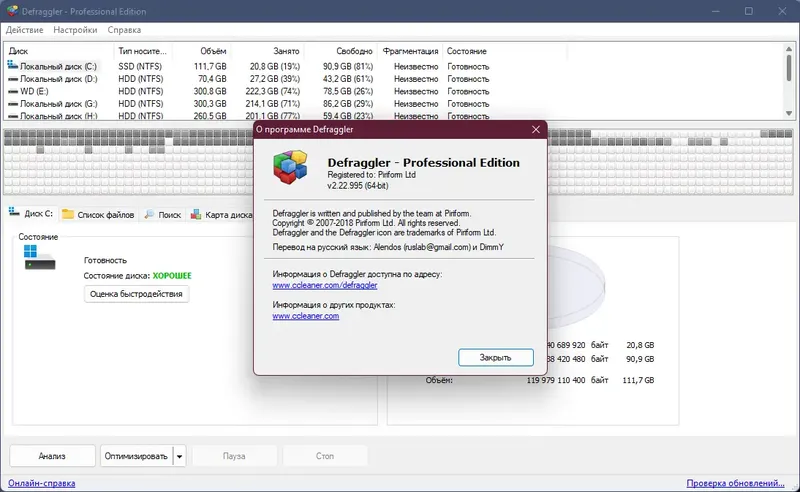Open the www.ccleaner.com/defraggler link
Viewport: 800px width, 492px height.
point(324,285)
